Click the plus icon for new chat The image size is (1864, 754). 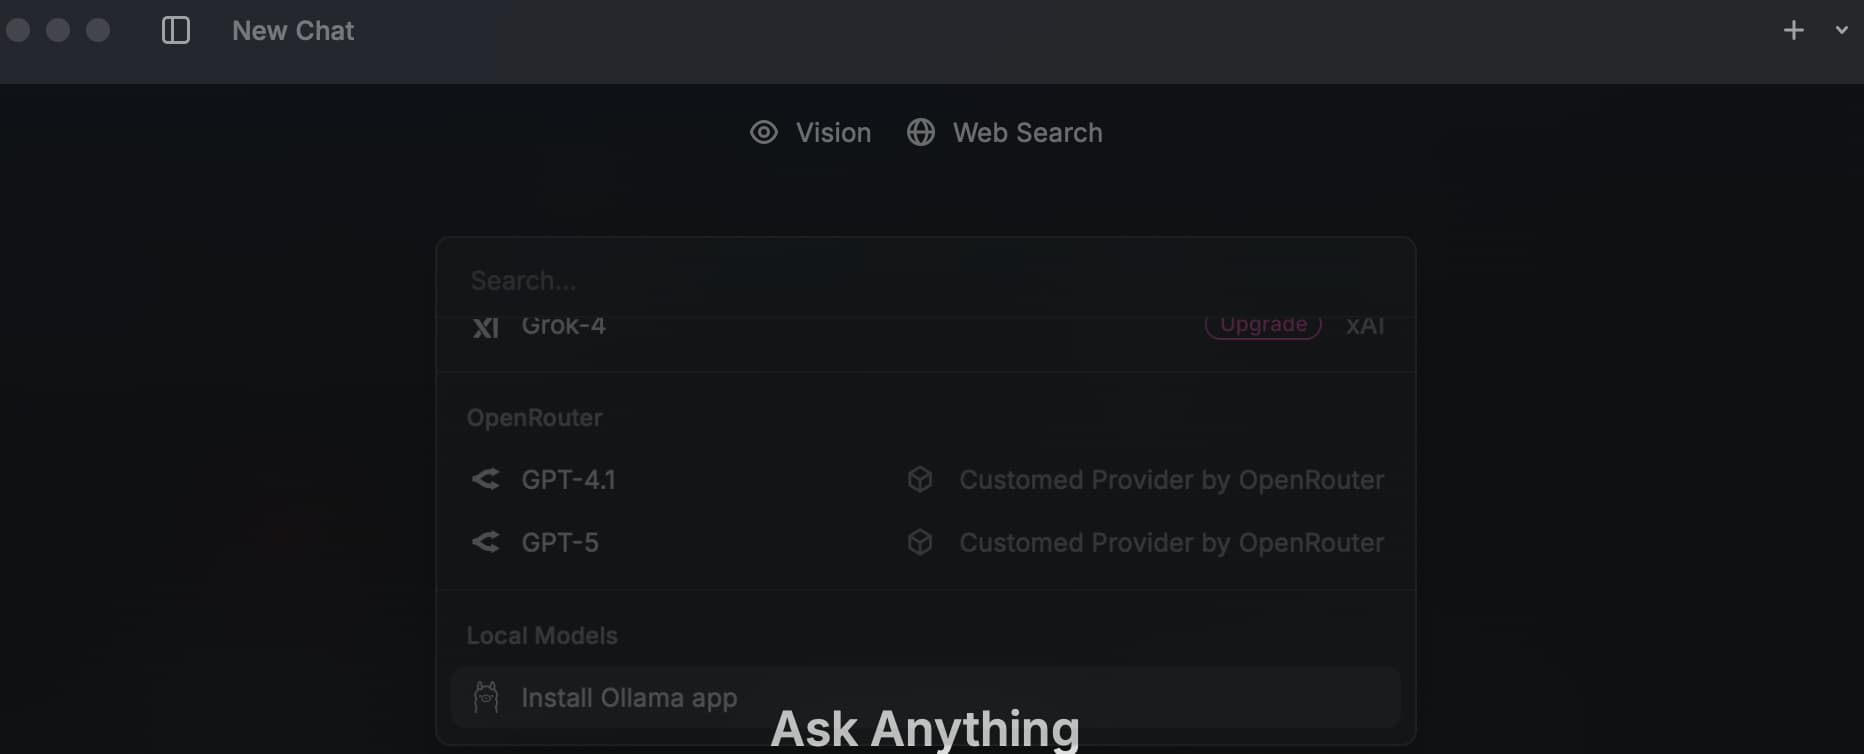[x=1794, y=30]
